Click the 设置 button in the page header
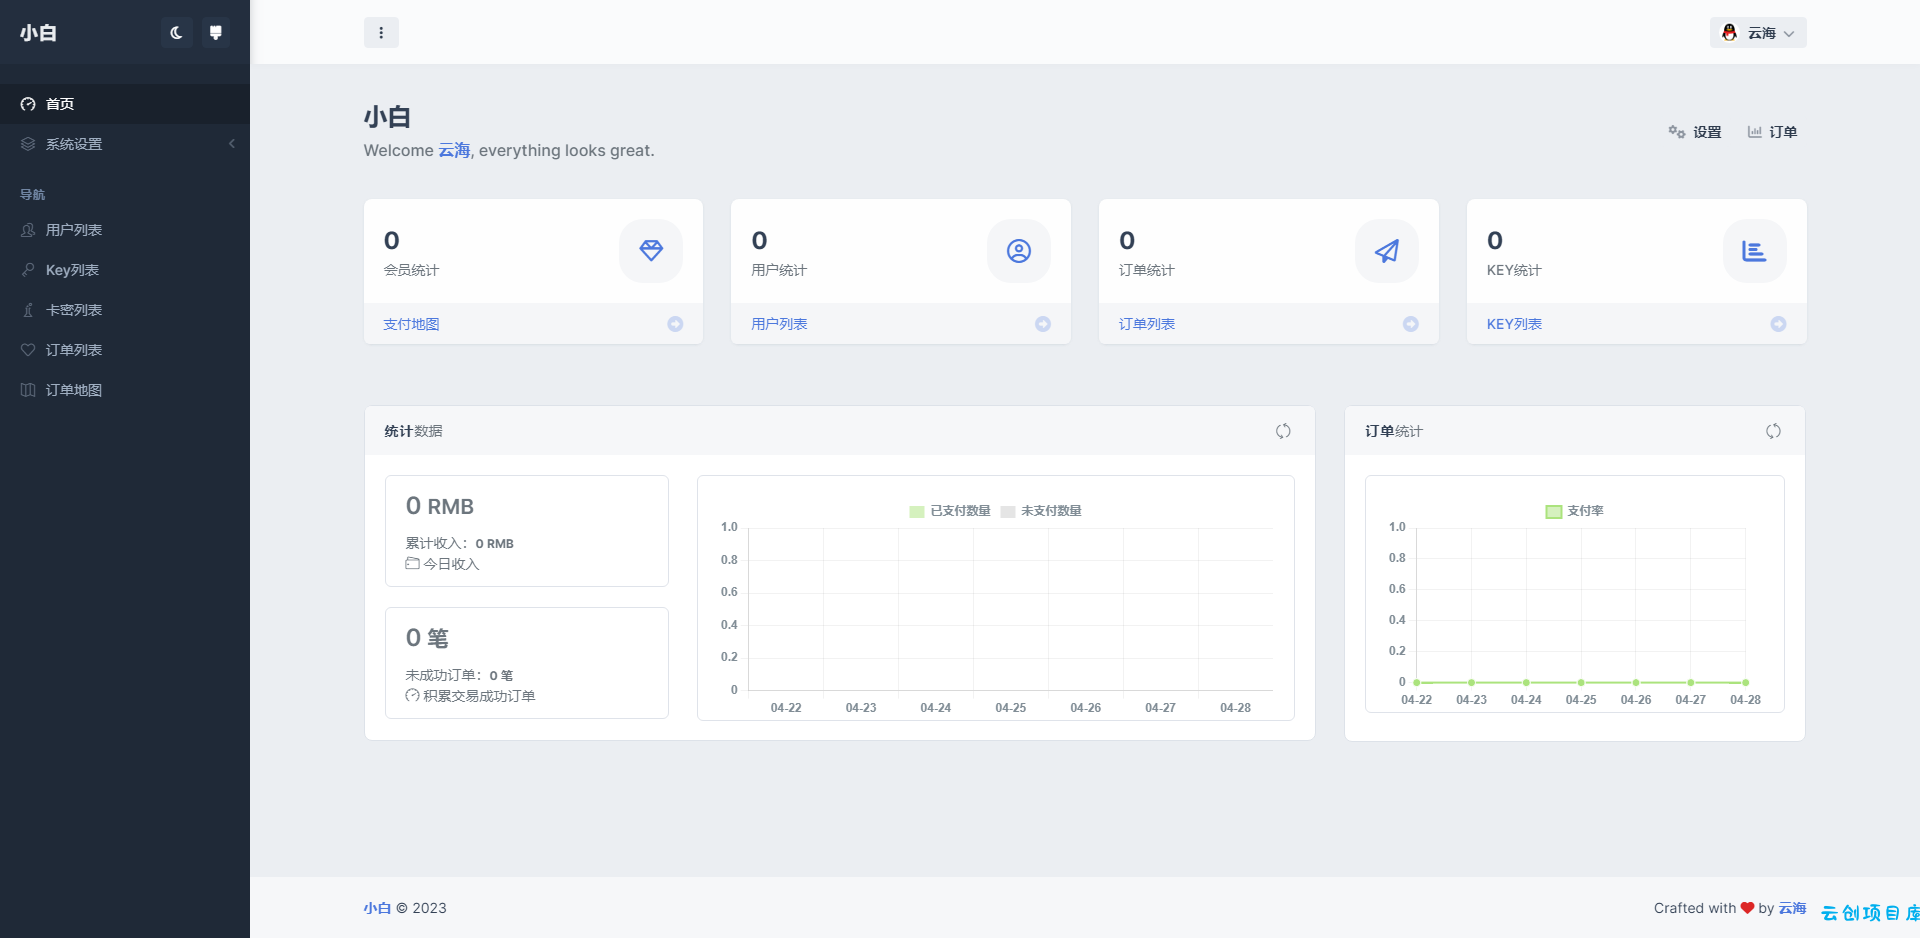 [x=1695, y=132]
